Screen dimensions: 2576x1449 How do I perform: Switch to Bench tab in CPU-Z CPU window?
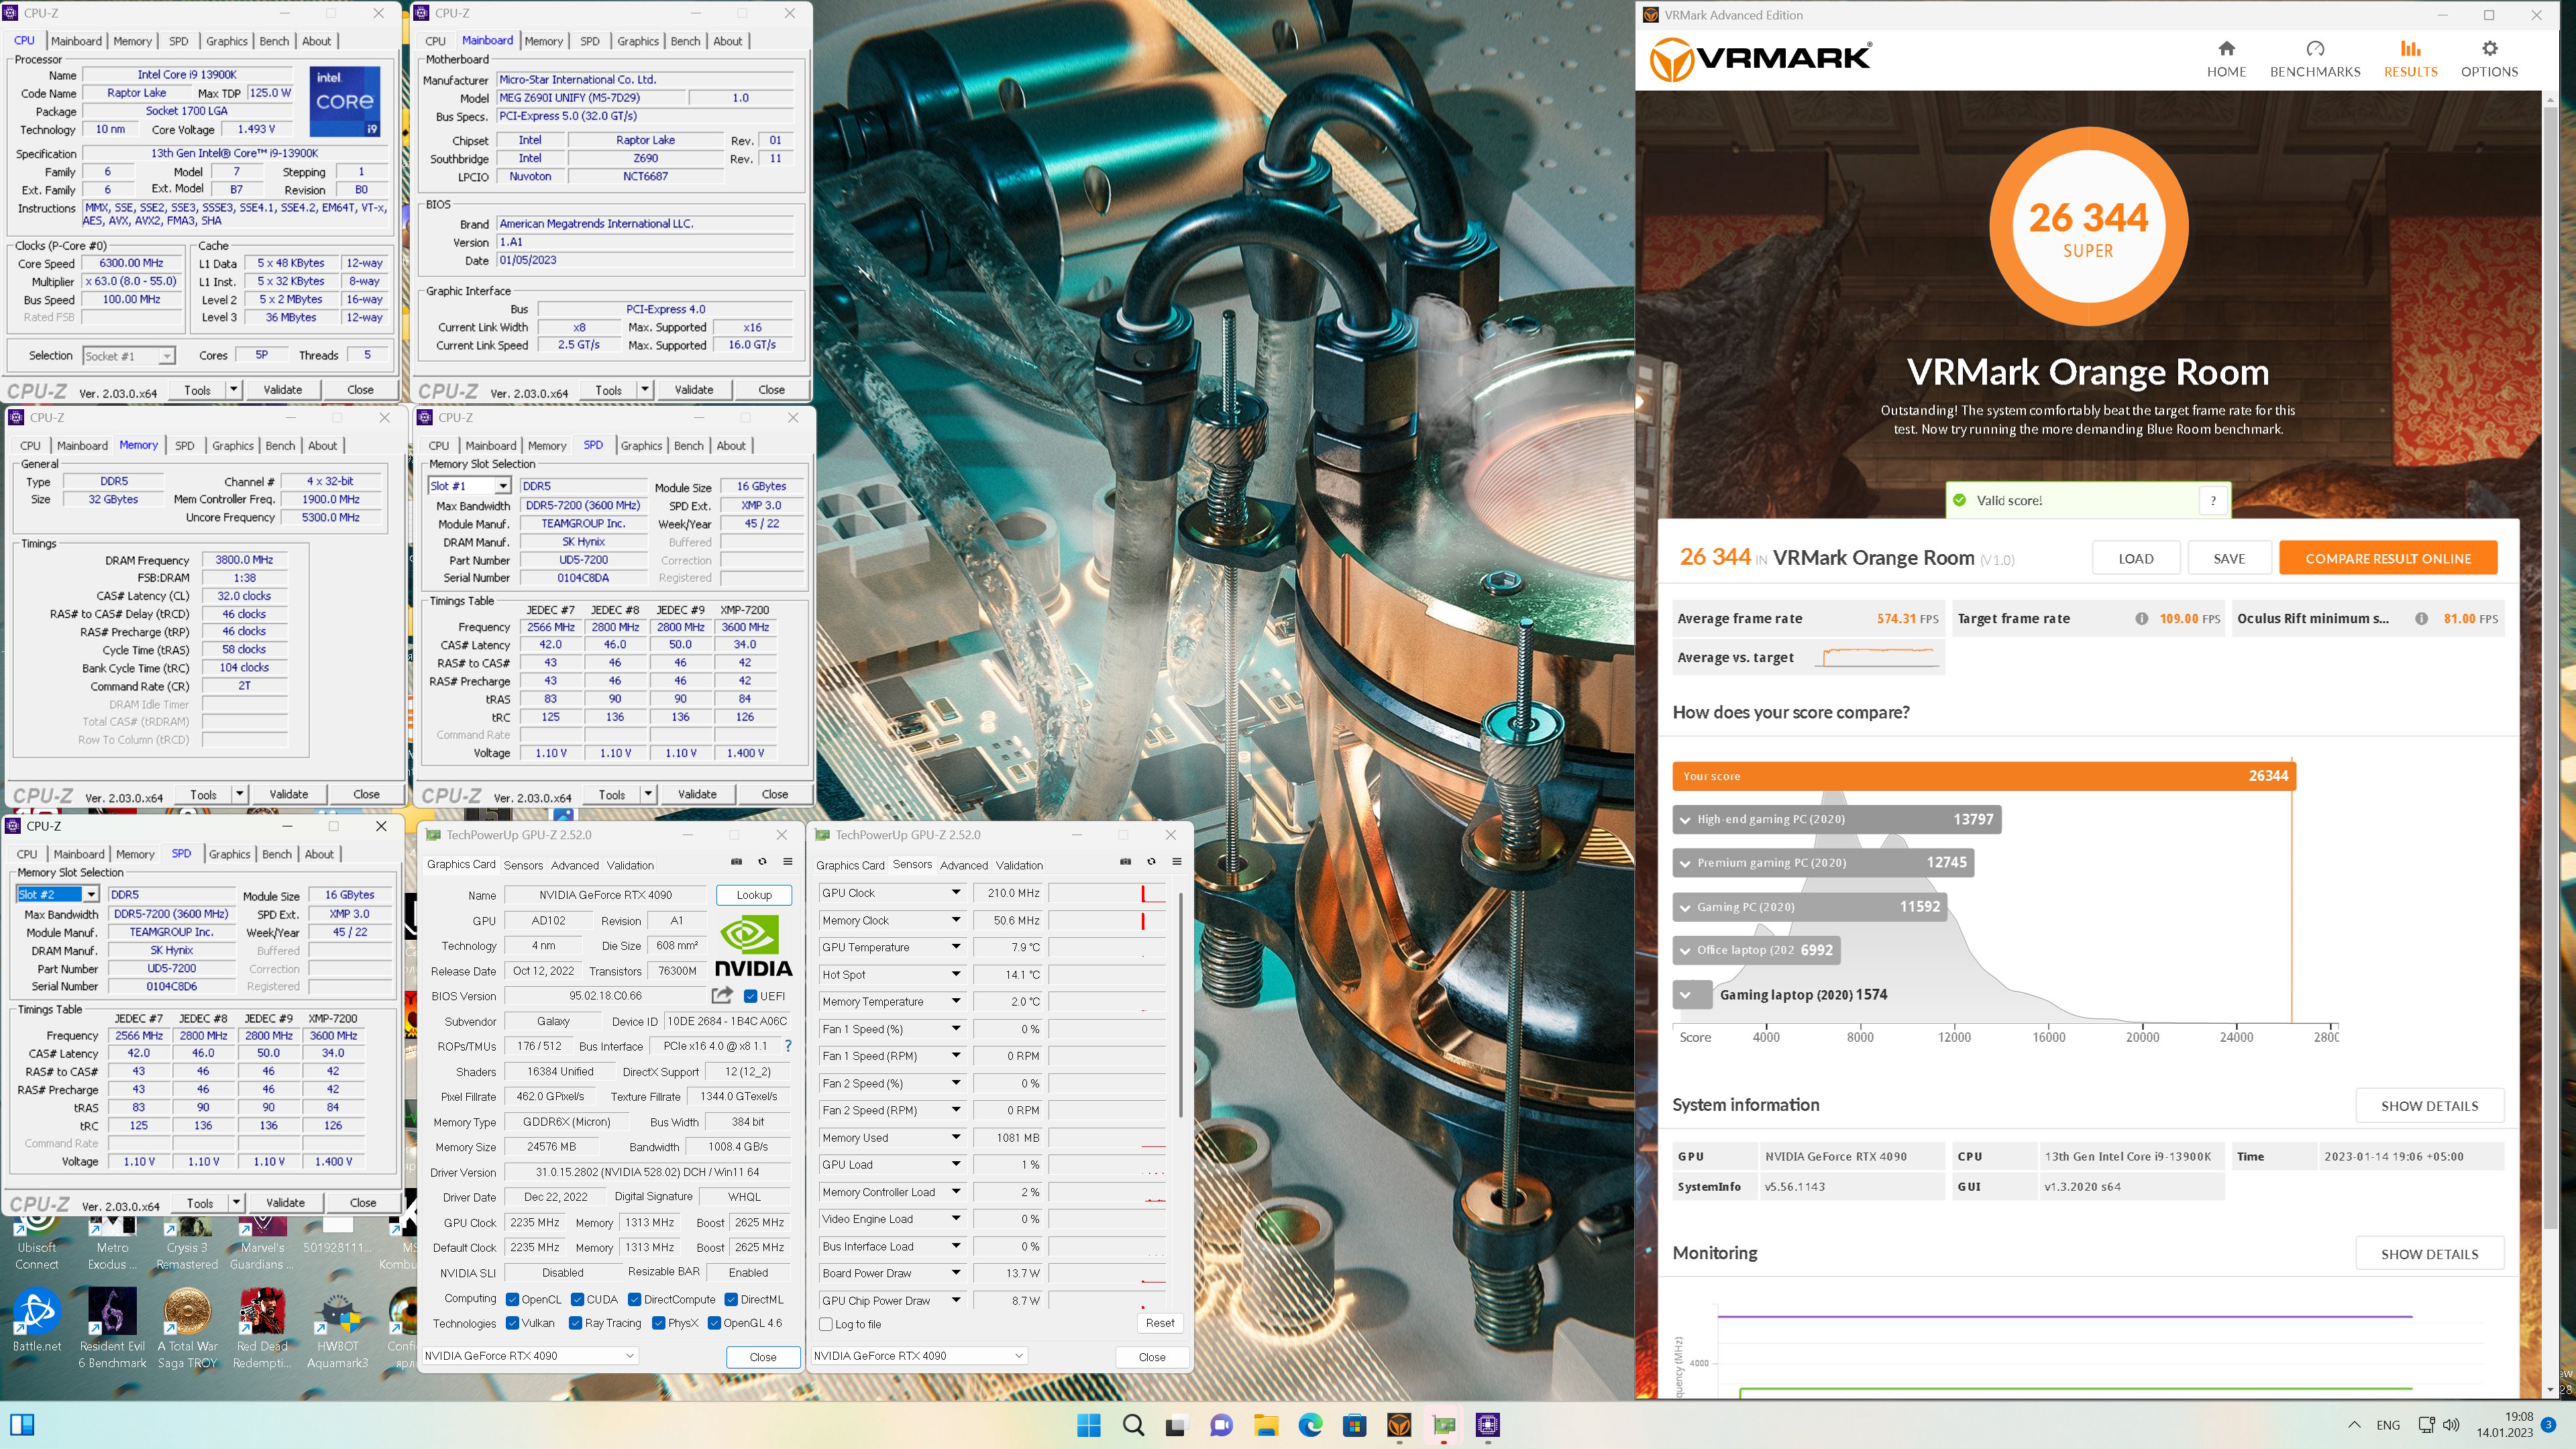coord(274,41)
